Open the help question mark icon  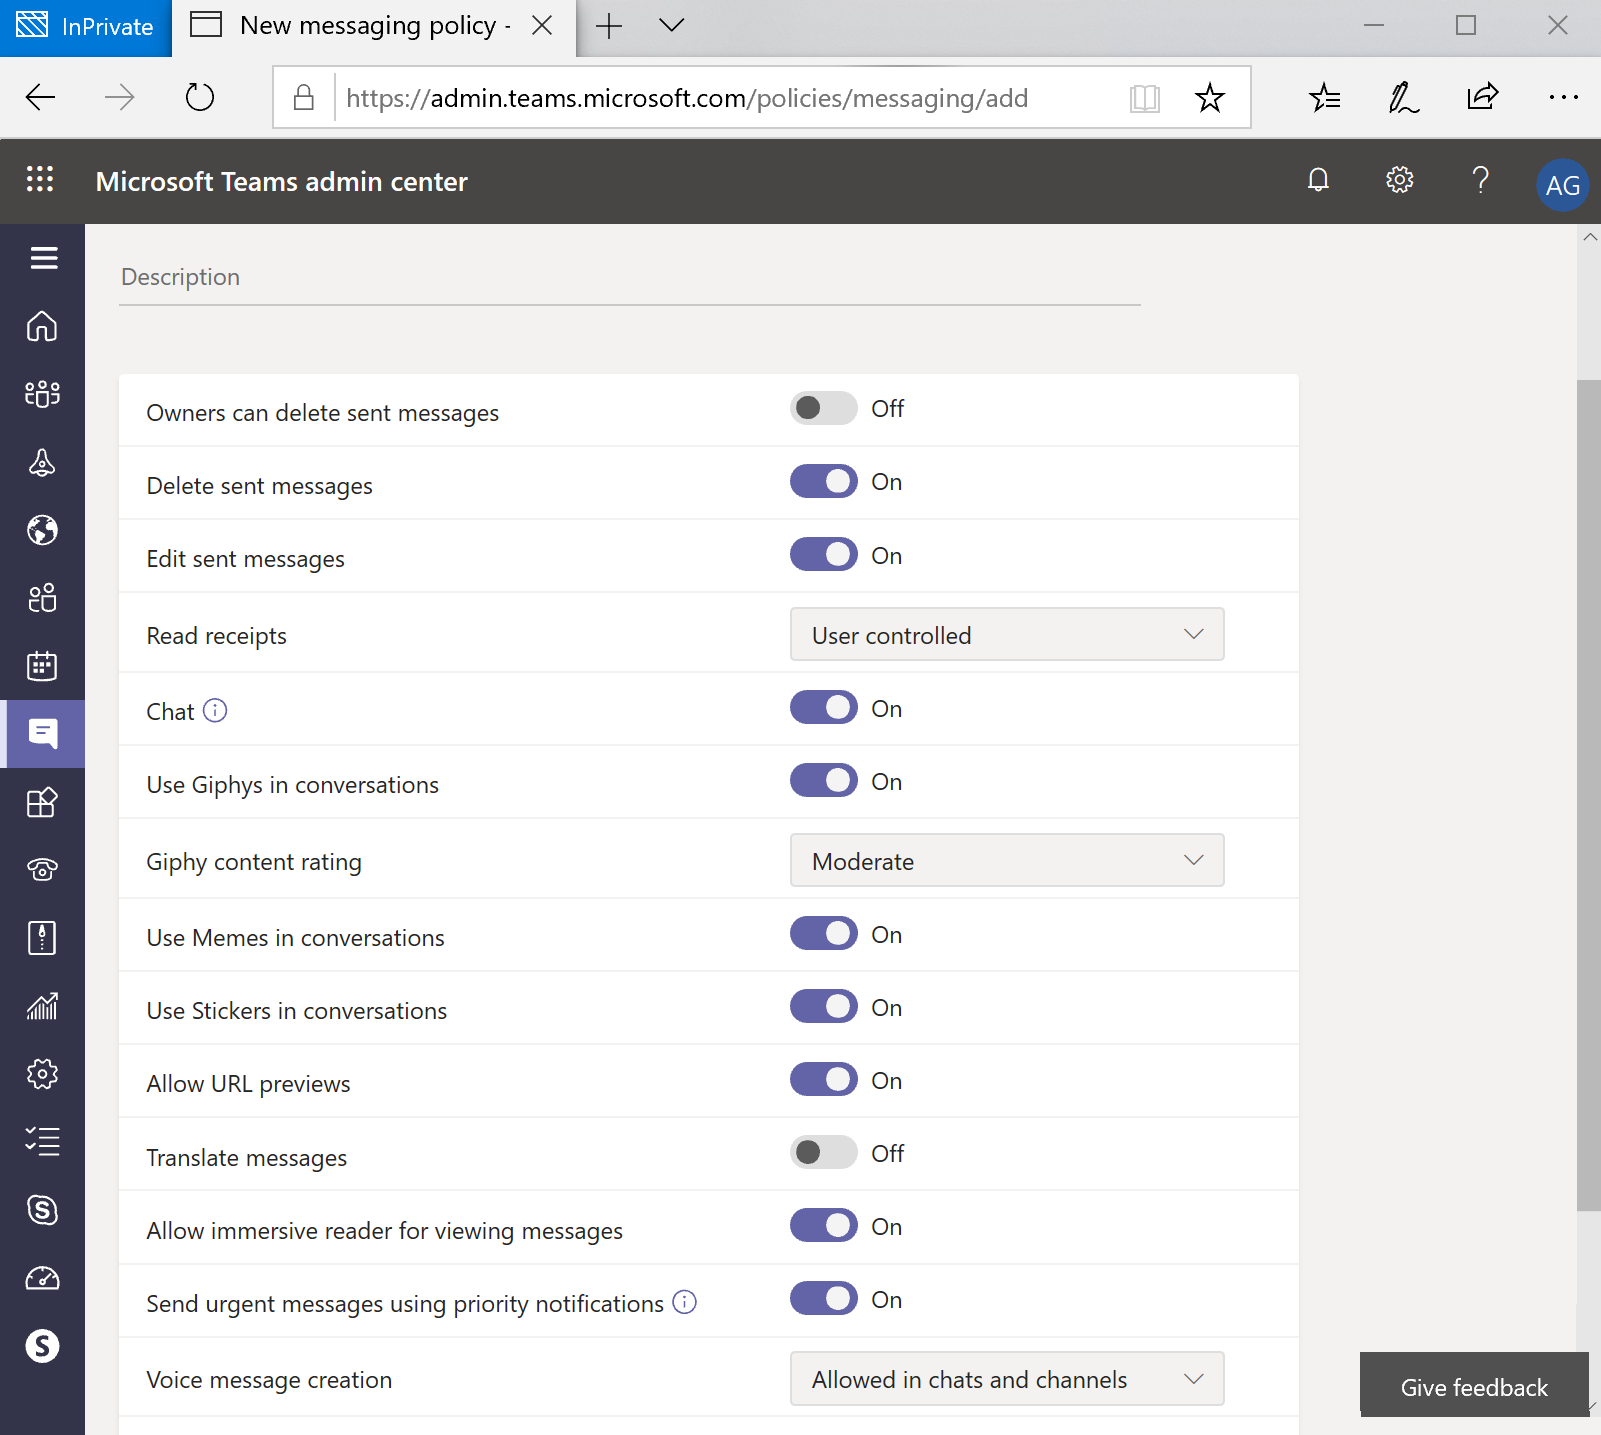(x=1481, y=180)
